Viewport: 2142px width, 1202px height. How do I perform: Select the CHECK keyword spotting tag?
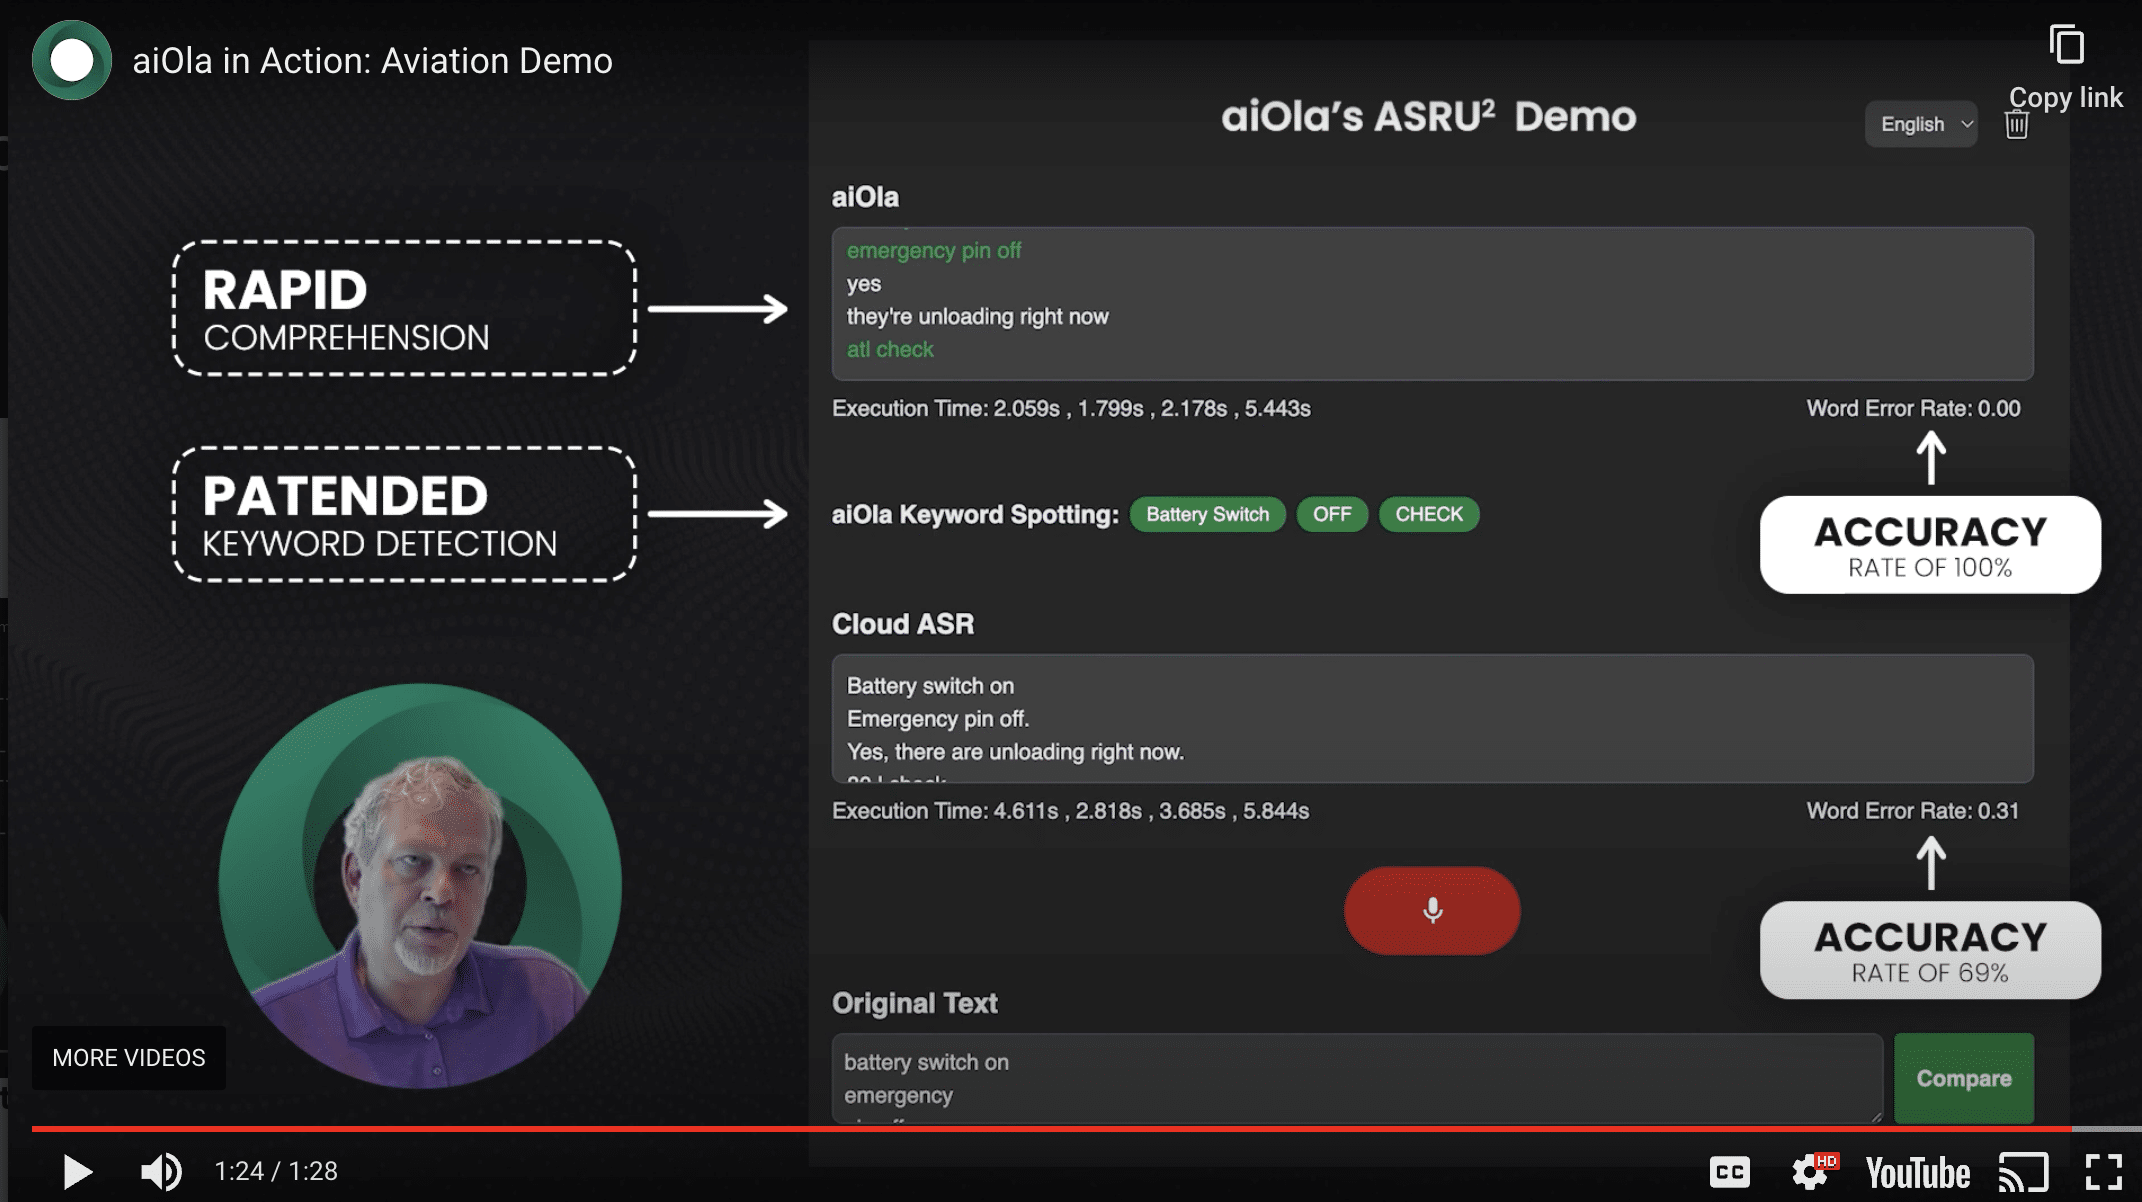click(1428, 513)
